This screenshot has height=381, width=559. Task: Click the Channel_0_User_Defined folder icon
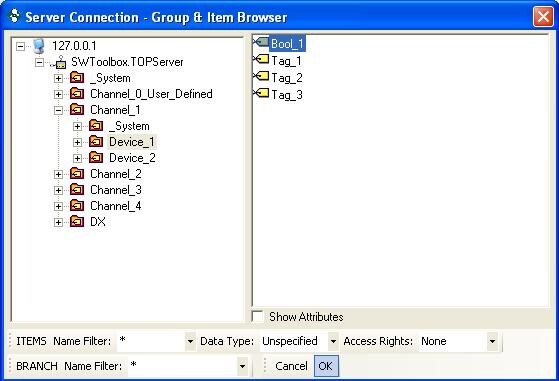point(77,94)
